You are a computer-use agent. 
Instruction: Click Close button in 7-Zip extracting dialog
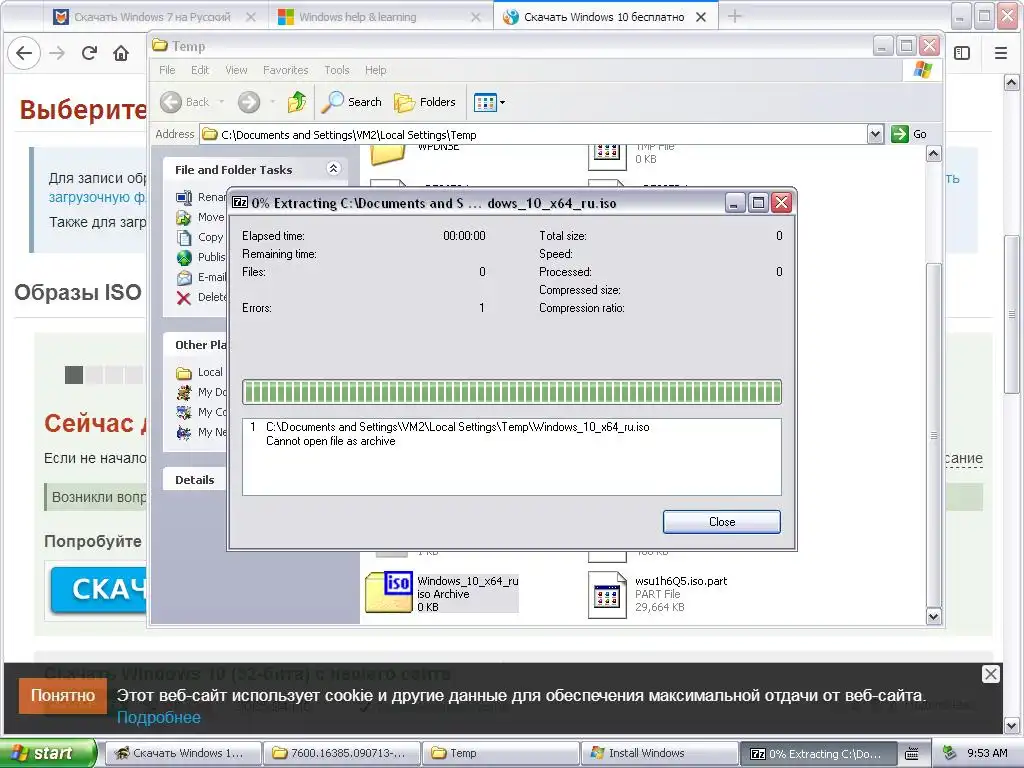pos(722,522)
